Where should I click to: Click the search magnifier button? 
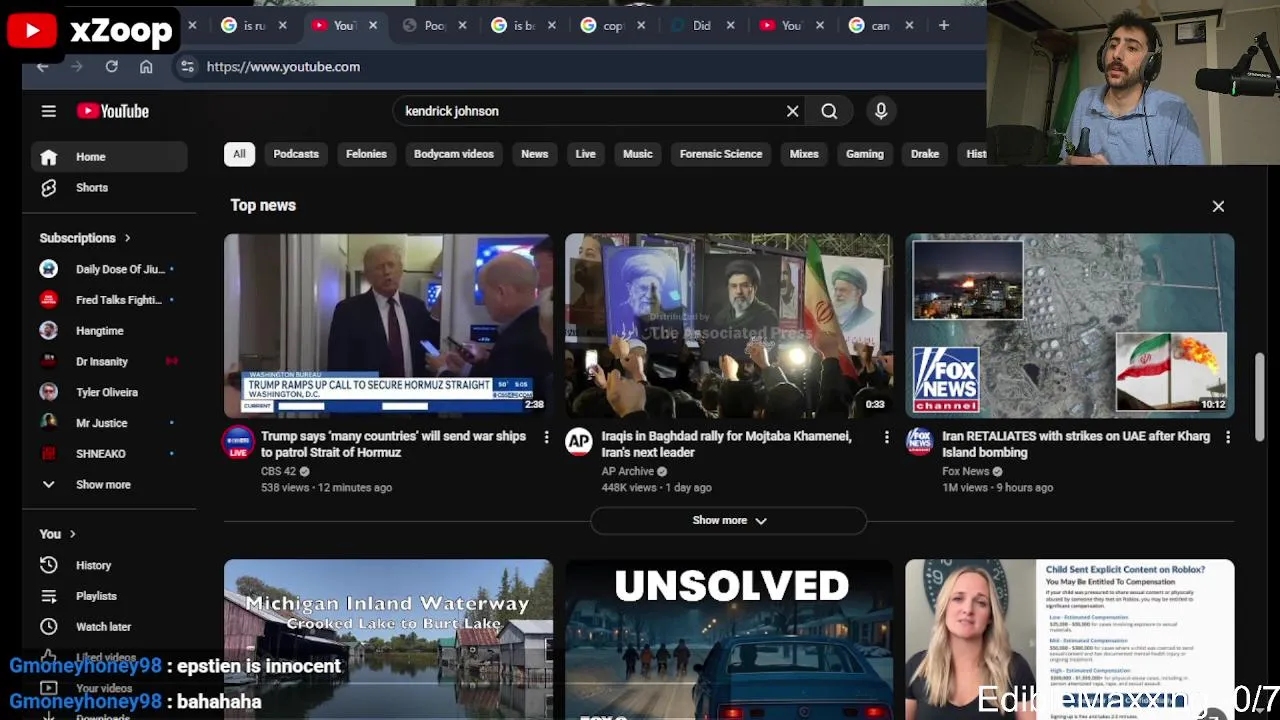(829, 111)
